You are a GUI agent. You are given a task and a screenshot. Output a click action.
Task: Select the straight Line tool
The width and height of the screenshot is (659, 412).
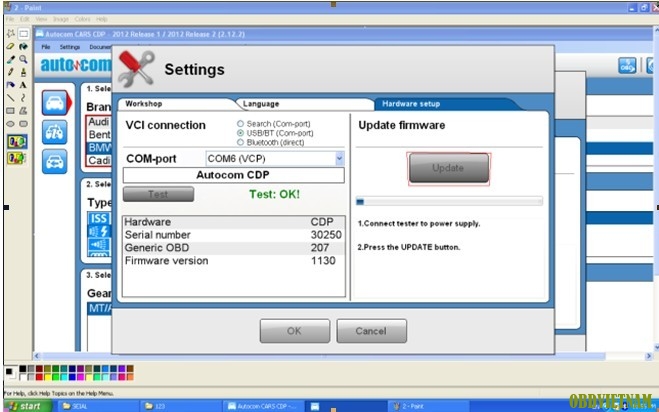(11, 98)
